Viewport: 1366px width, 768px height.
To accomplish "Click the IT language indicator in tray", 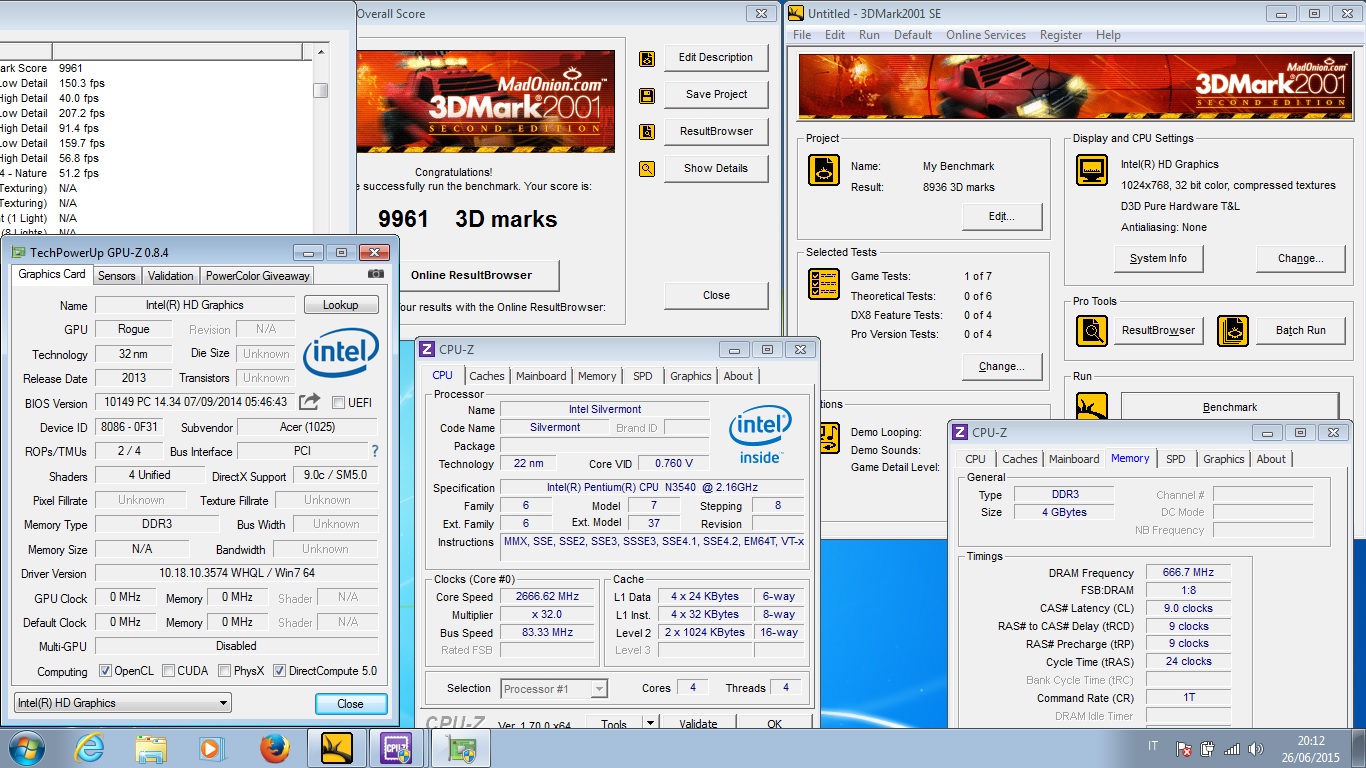I will (1153, 747).
